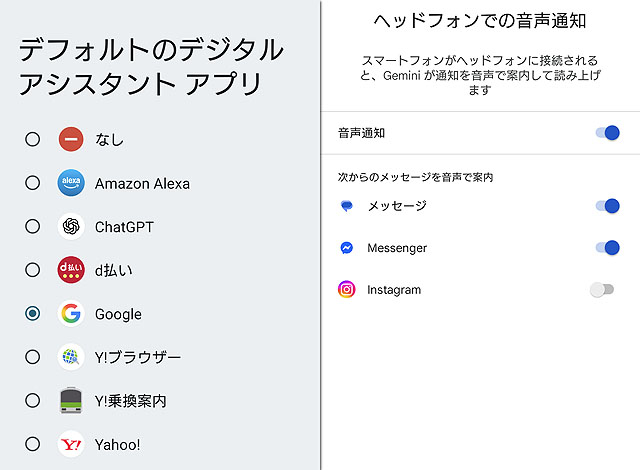640x470 pixels.
Task: Click the Y!乗換案内 train icon
Action: (70, 401)
